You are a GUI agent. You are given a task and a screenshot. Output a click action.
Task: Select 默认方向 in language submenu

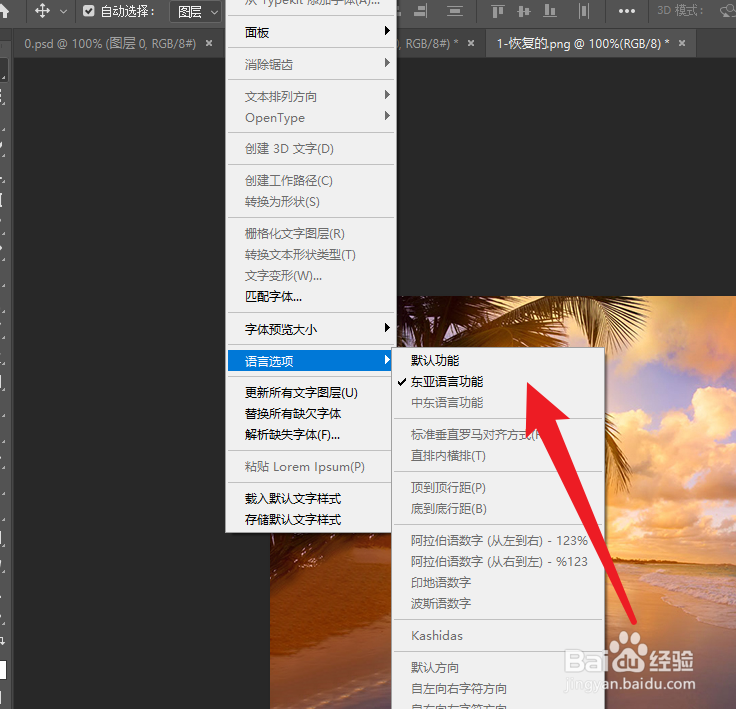click(x=498, y=668)
